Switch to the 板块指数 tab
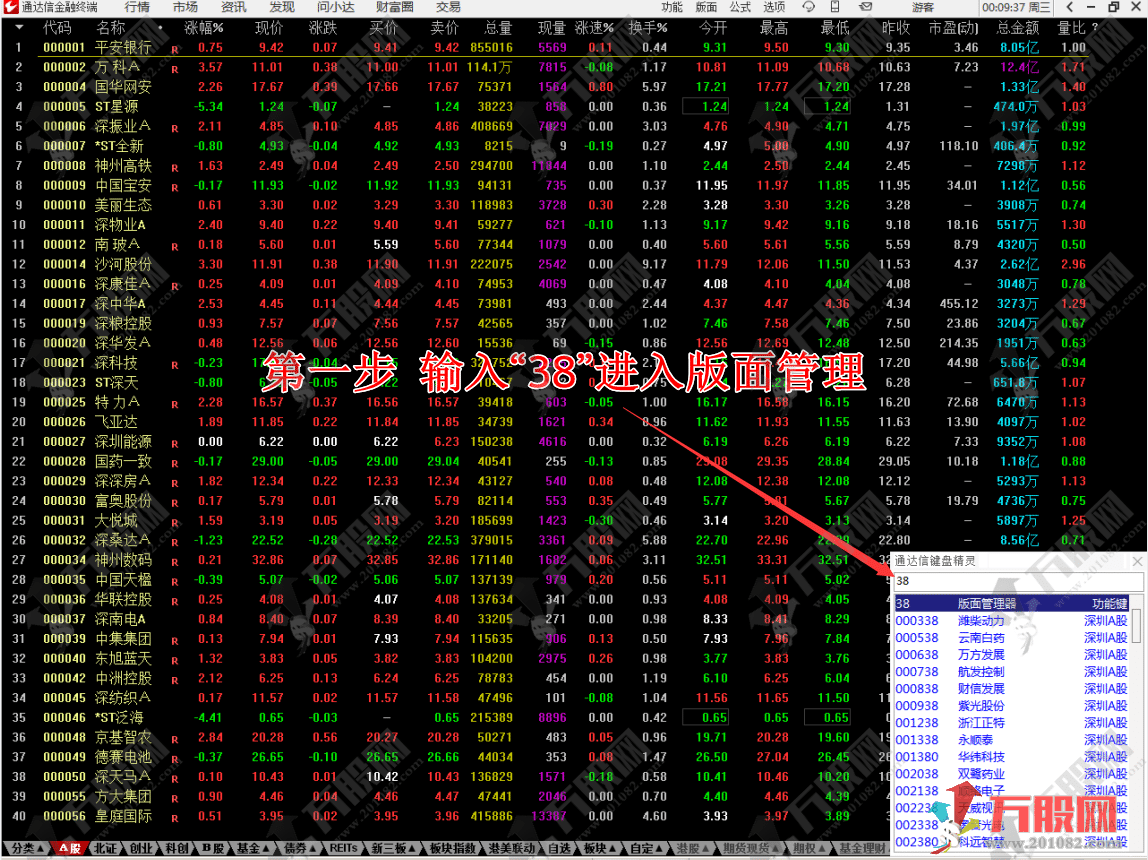The image size is (1148, 860). coord(452,848)
